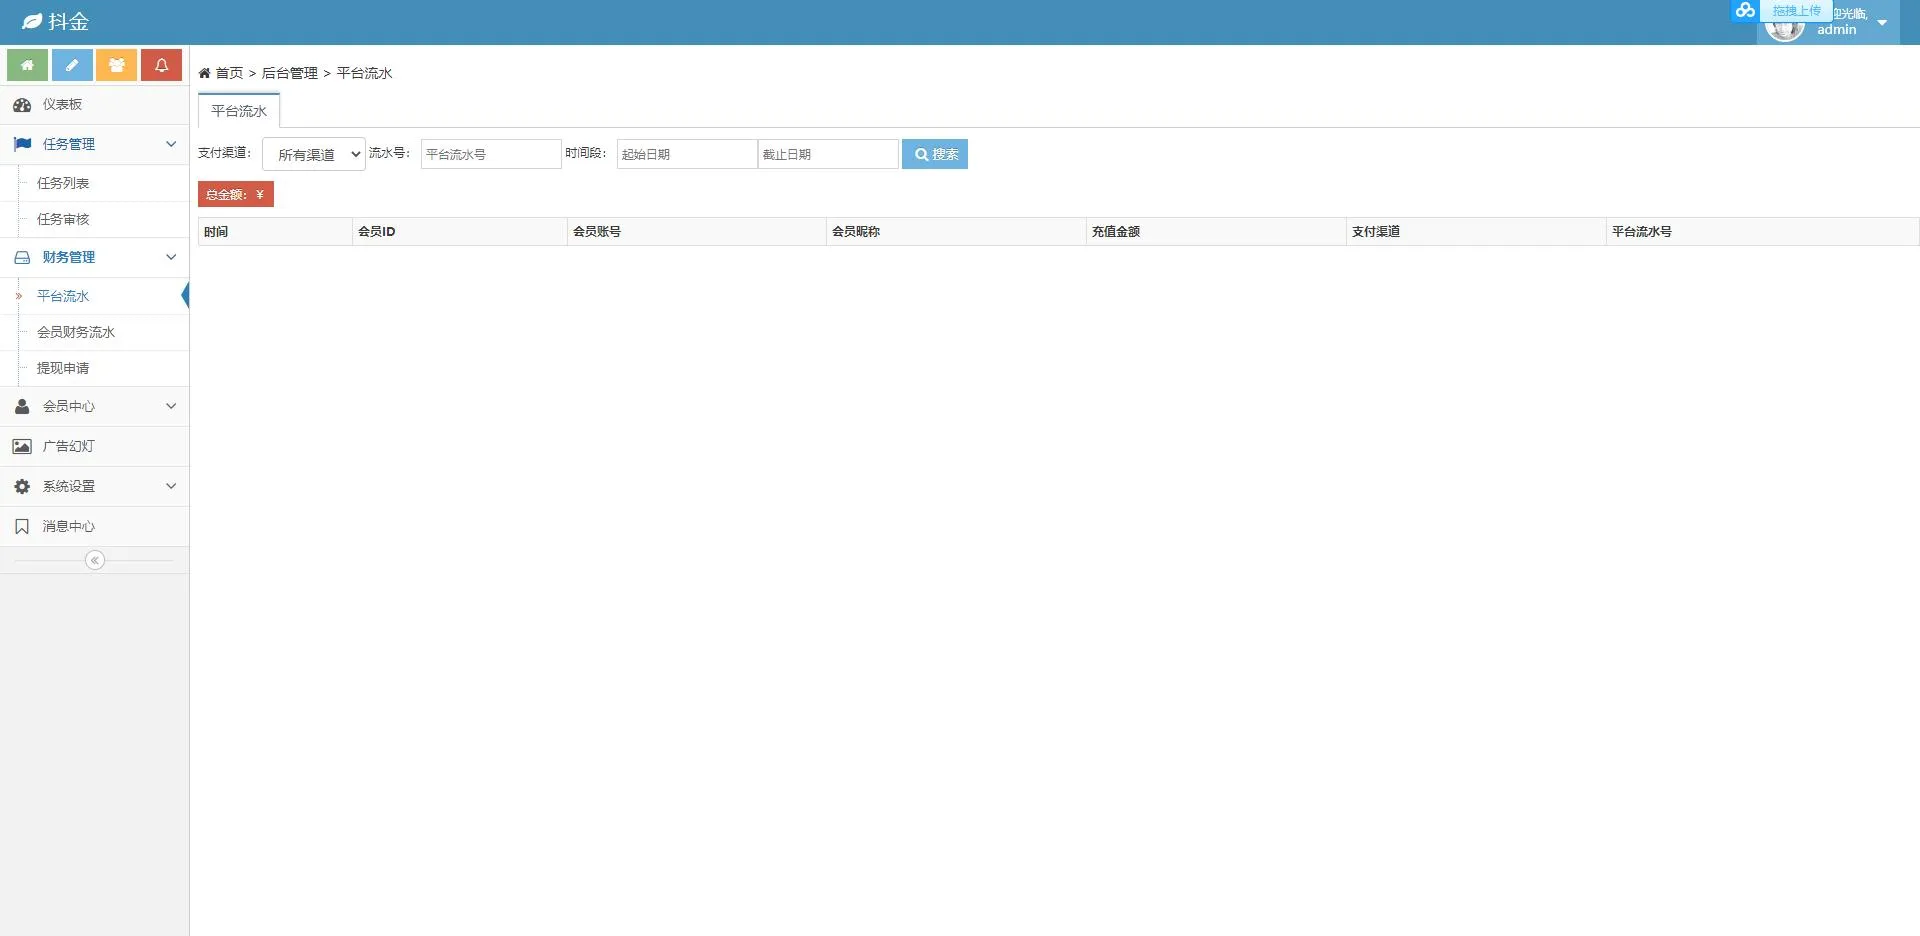Click the home icon in the breadcrumb
This screenshot has height=936, width=1920.
pos(204,73)
